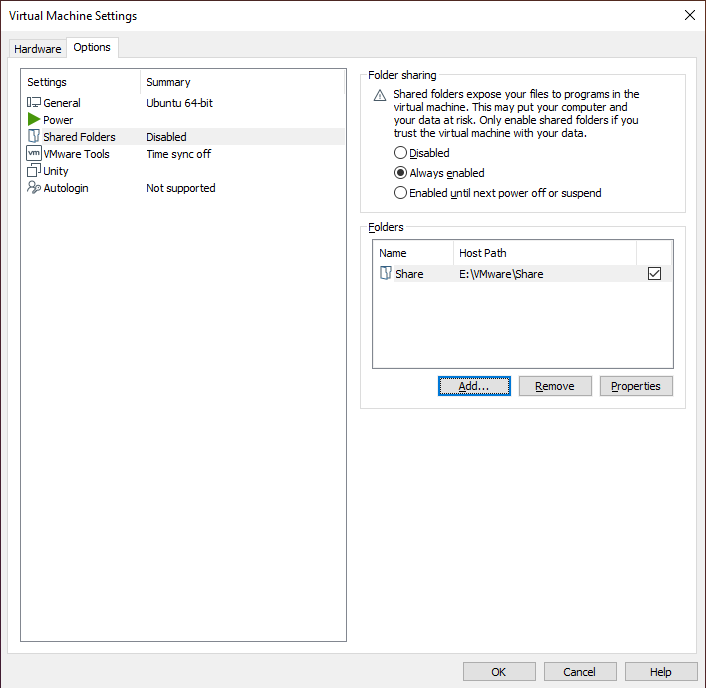Uncheck the Share folder enabled checkbox
This screenshot has height=688, width=706.
pos(654,273)
